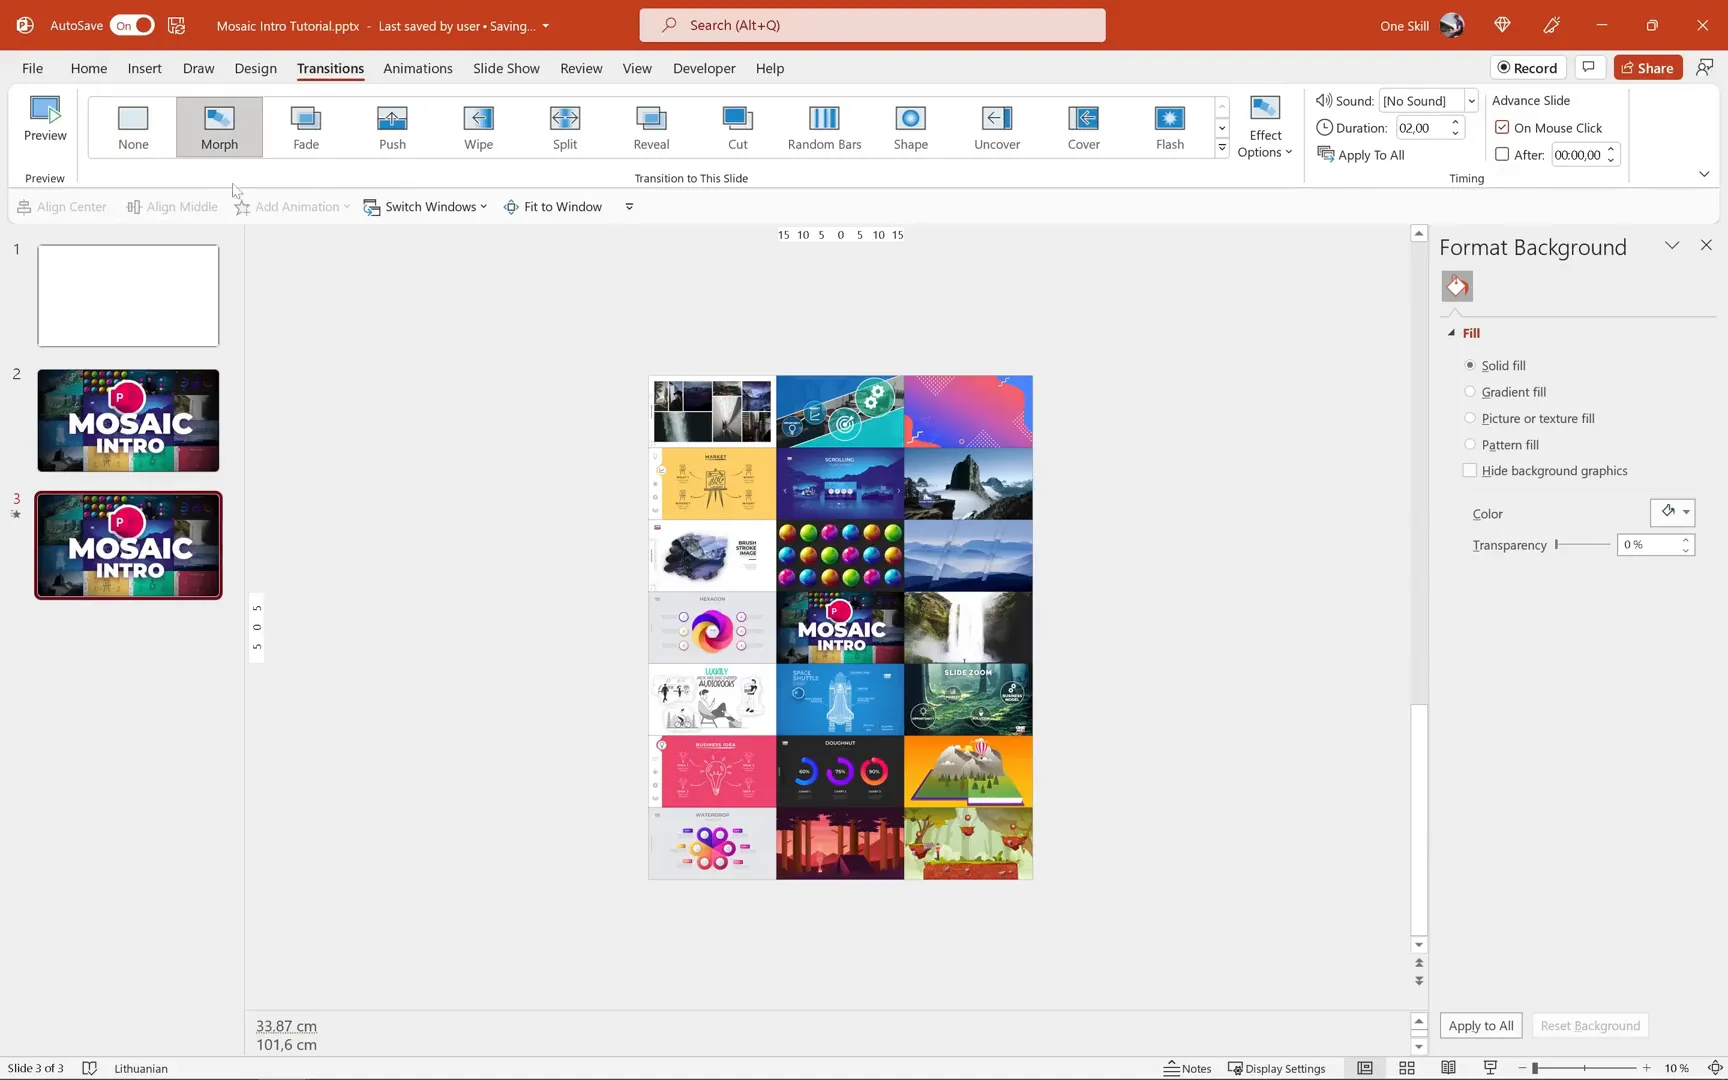Click the Preview transition icon

tap(45, 120)
